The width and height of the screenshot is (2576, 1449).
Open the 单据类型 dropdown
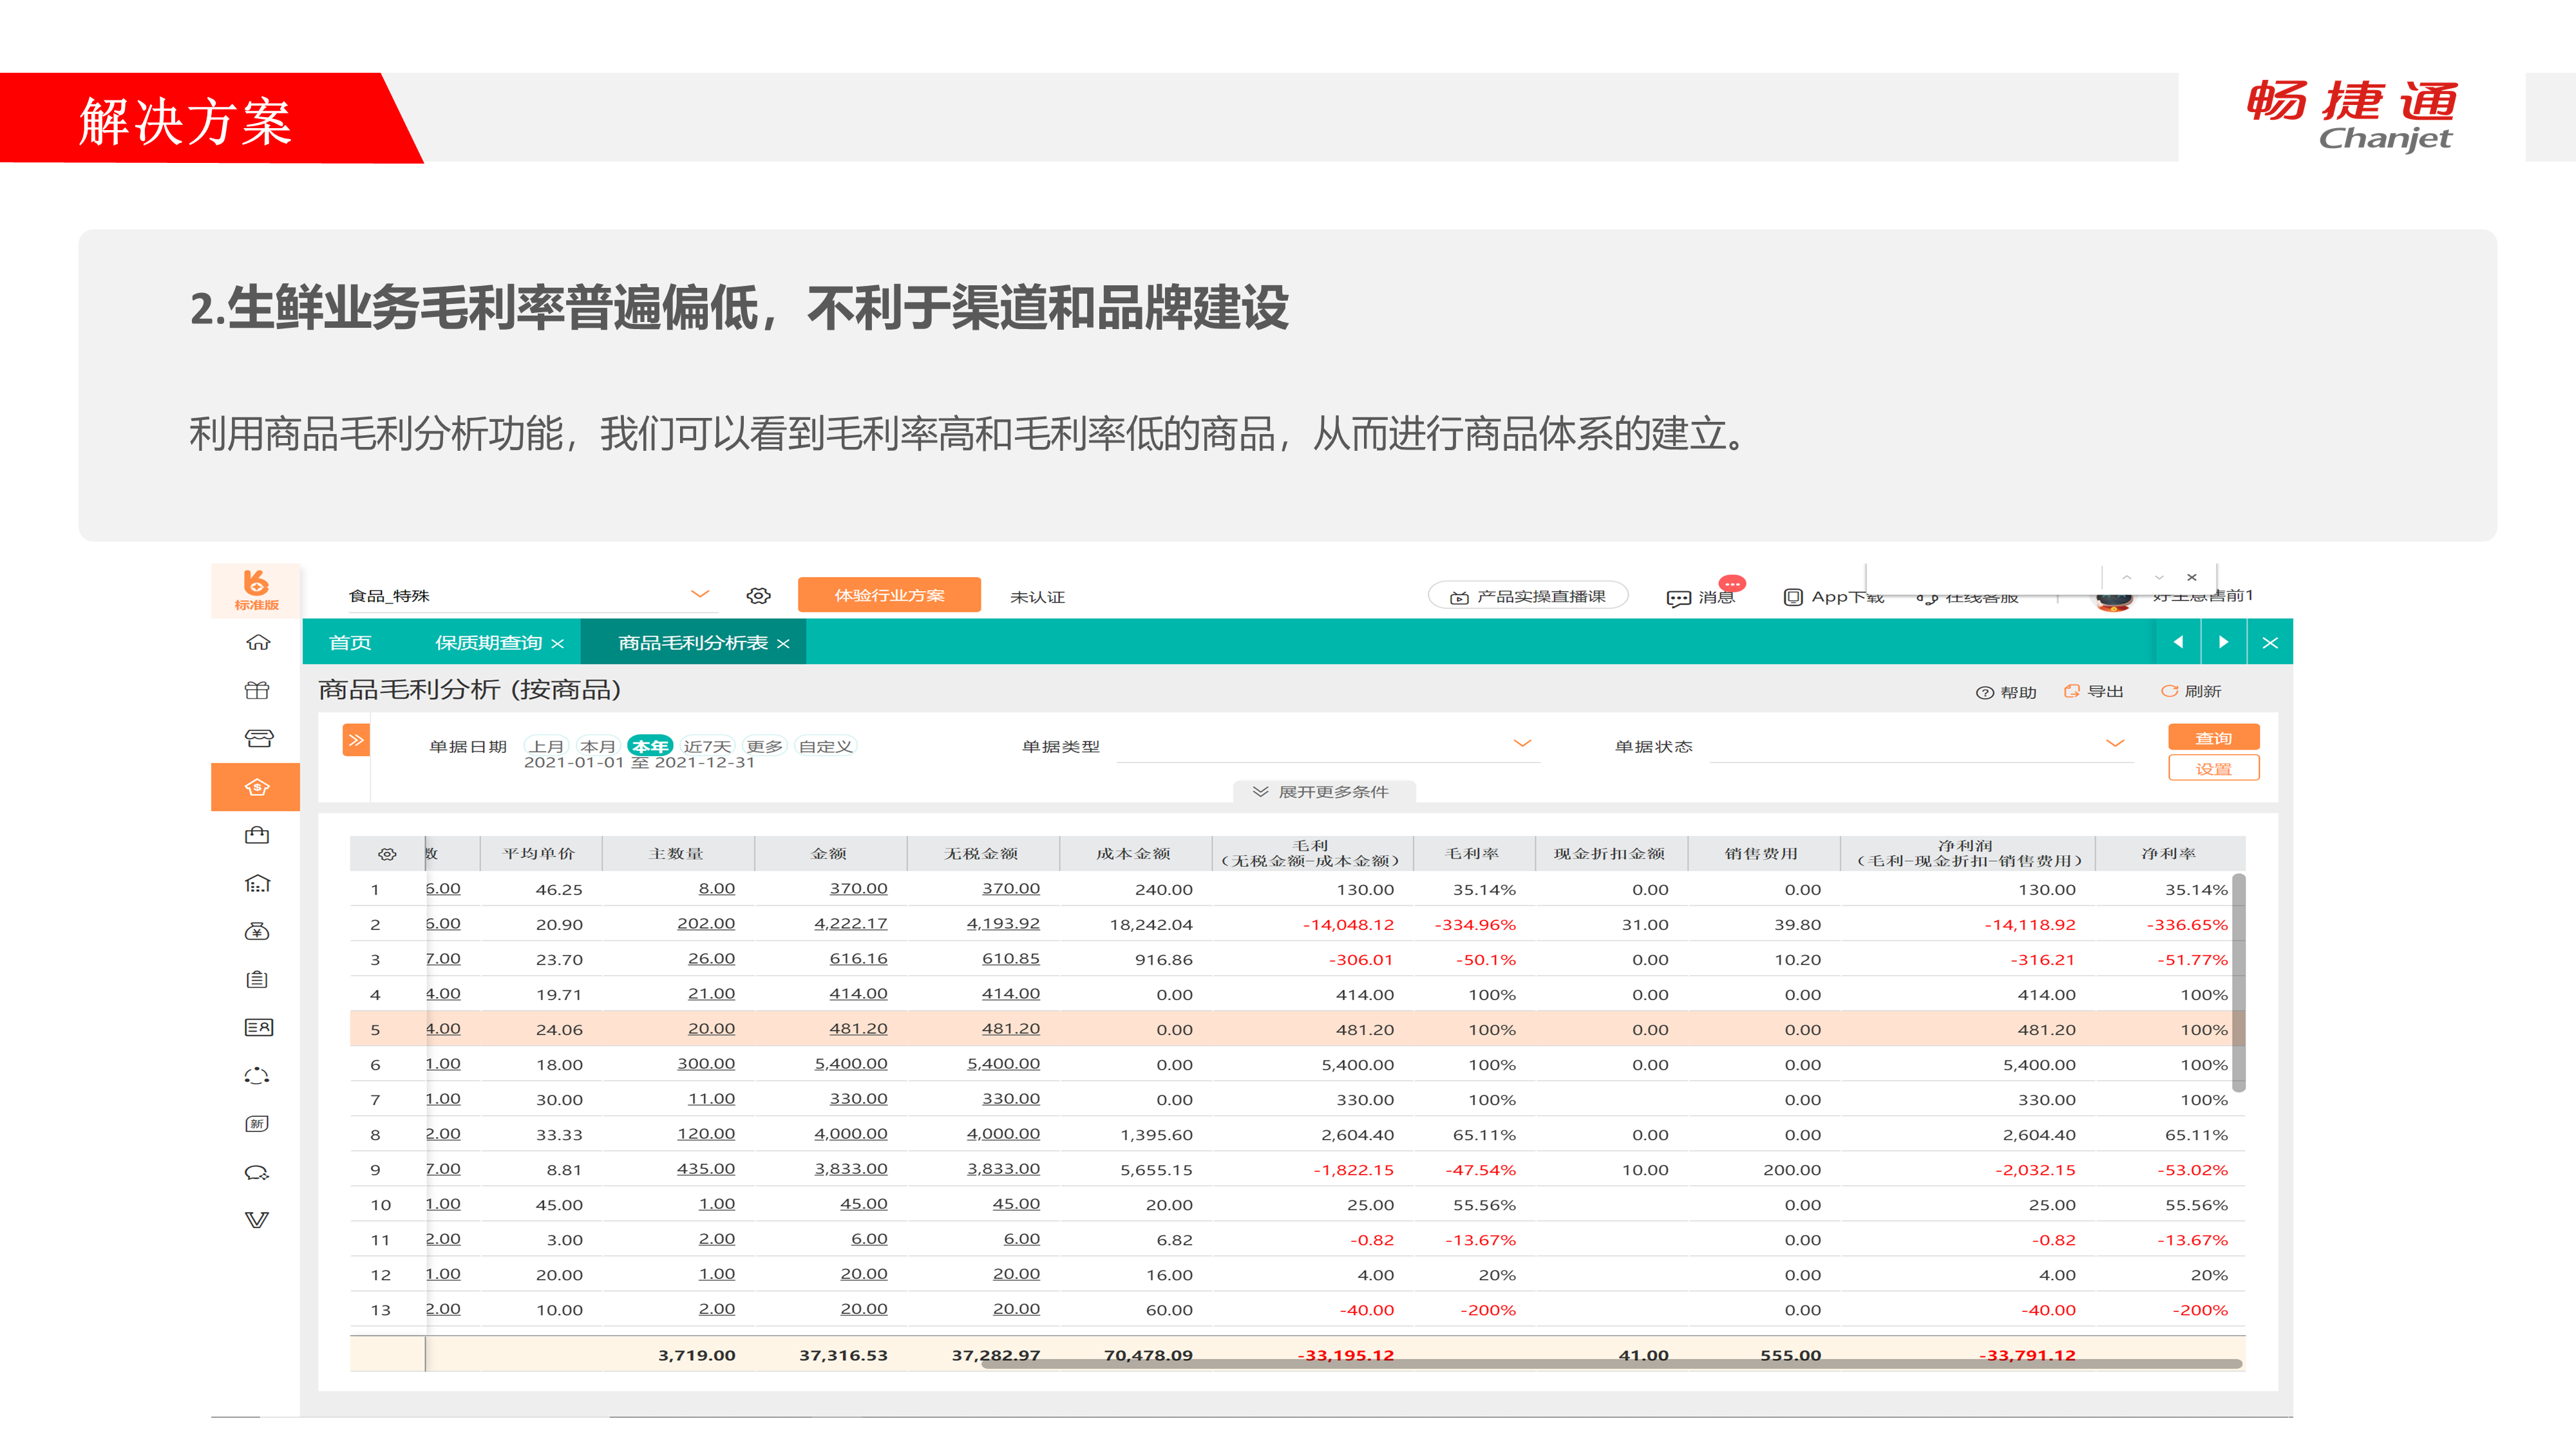tap(1522, 744)
